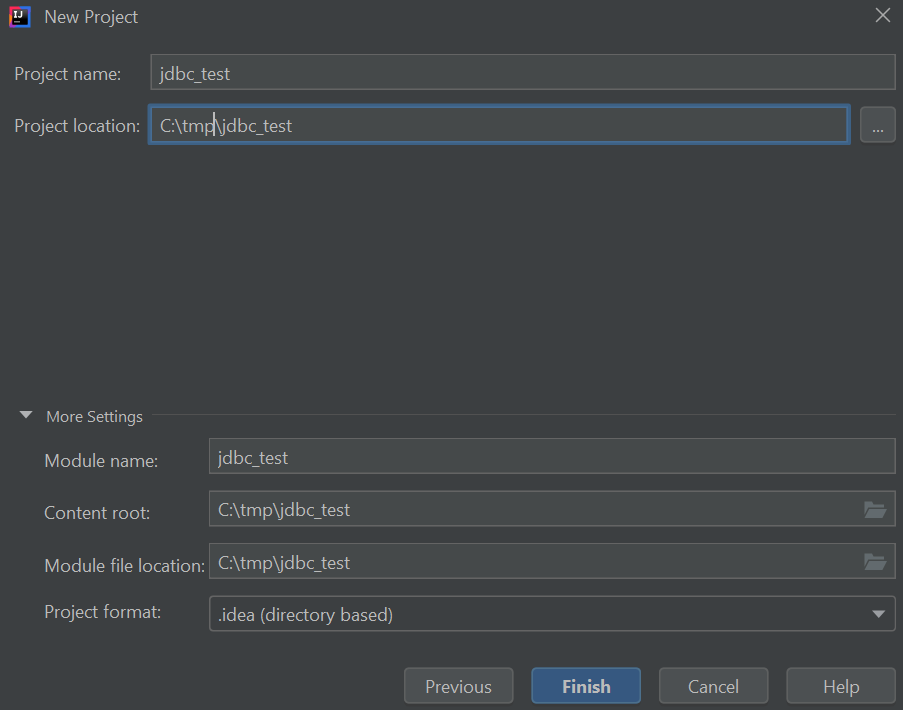Focus the Module name field

[552, 457]
